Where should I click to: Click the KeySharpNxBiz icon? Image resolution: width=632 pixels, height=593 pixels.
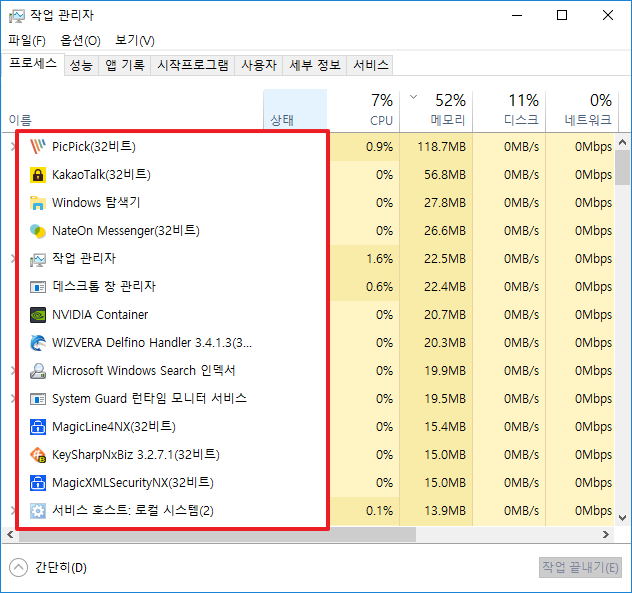pyautogui.click(x=37, y=455)
